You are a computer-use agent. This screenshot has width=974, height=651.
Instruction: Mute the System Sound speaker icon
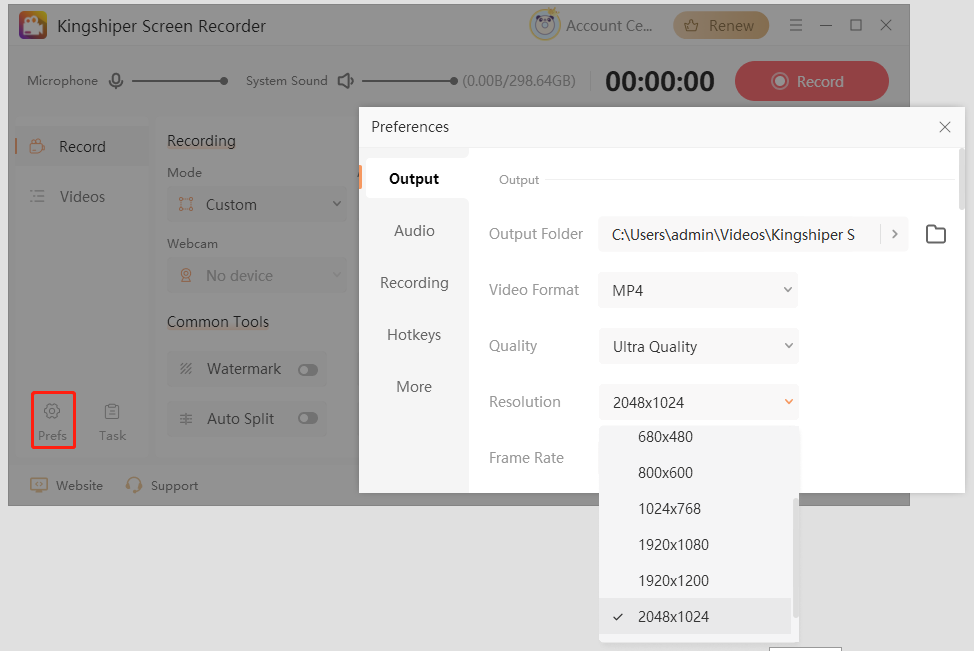tap(345, 81)
